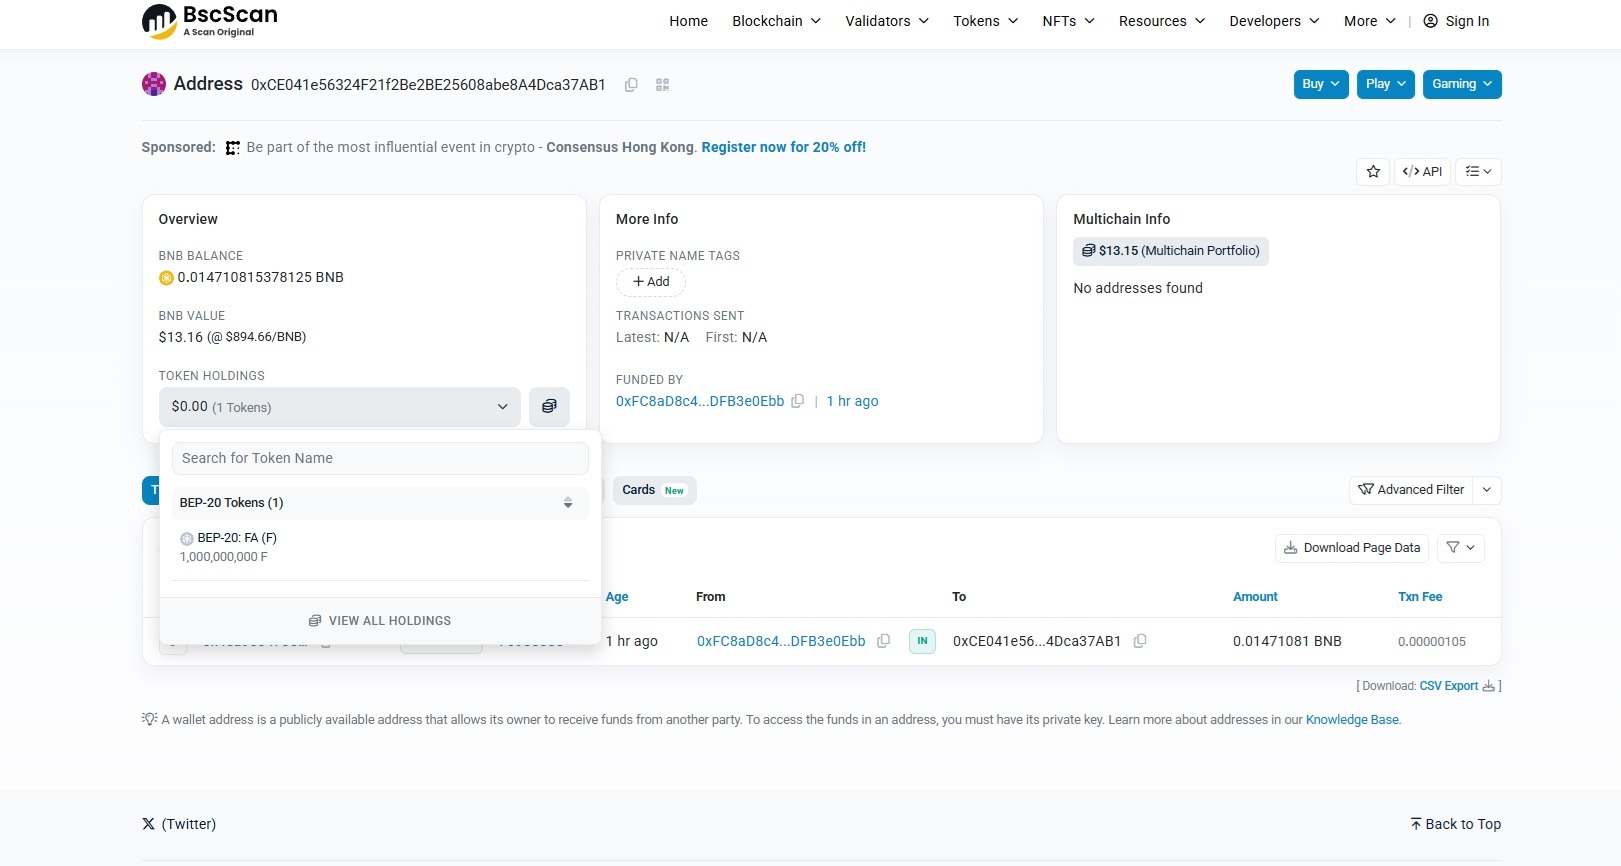This screenshot has width=1621, height=866.
Task: Click the address identicon avatar
Action: click(154, 84)
